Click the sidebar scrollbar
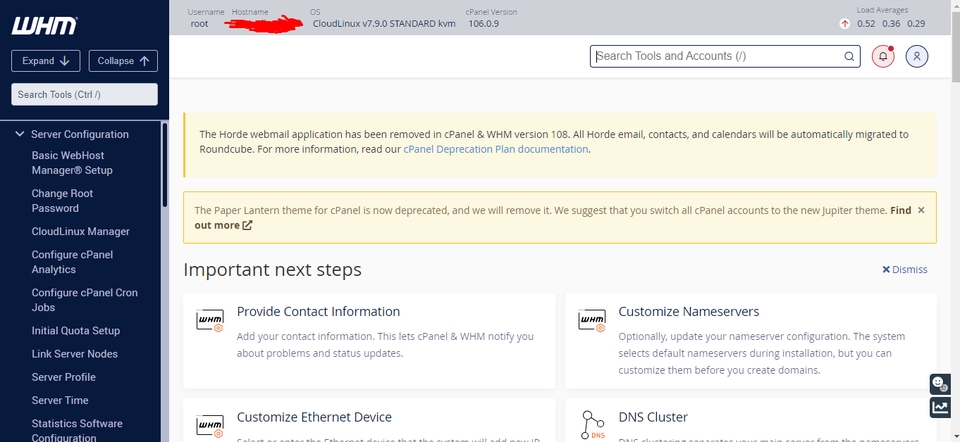This screenshot has width=960, height=442. point(164,165)
